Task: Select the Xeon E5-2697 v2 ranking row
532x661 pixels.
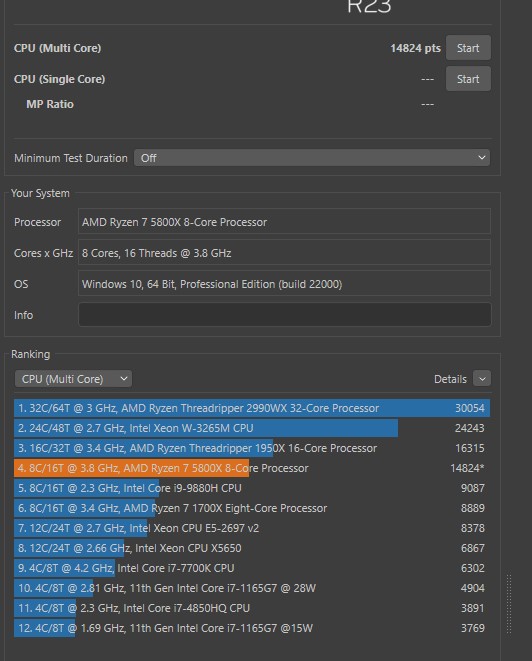Action: (x=252, y=528)
